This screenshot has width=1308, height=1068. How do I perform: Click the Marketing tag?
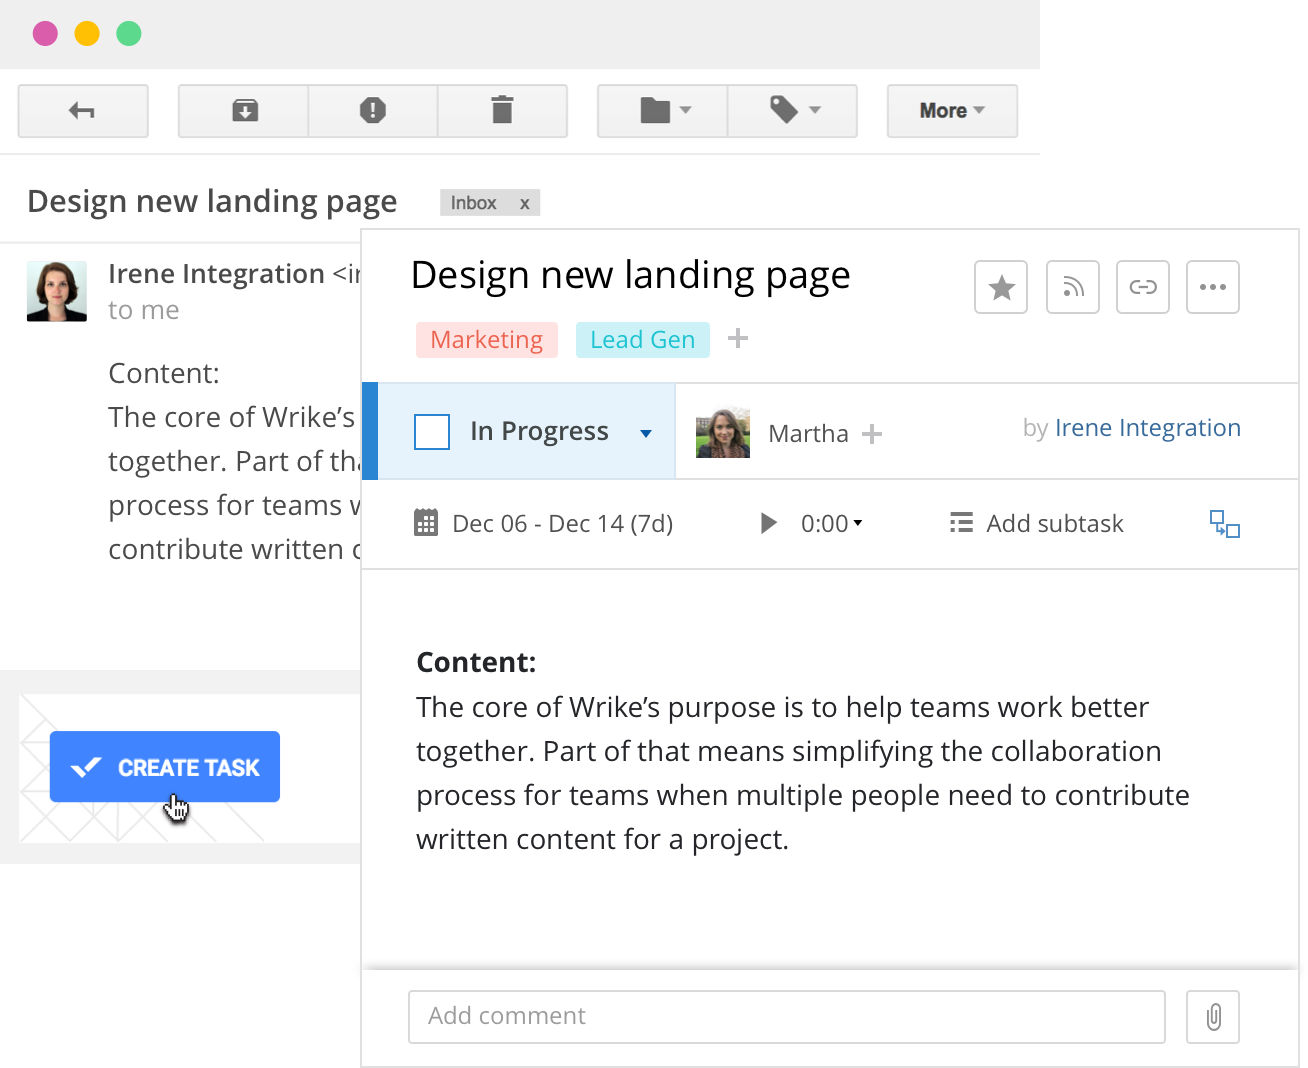pos(487,340)
